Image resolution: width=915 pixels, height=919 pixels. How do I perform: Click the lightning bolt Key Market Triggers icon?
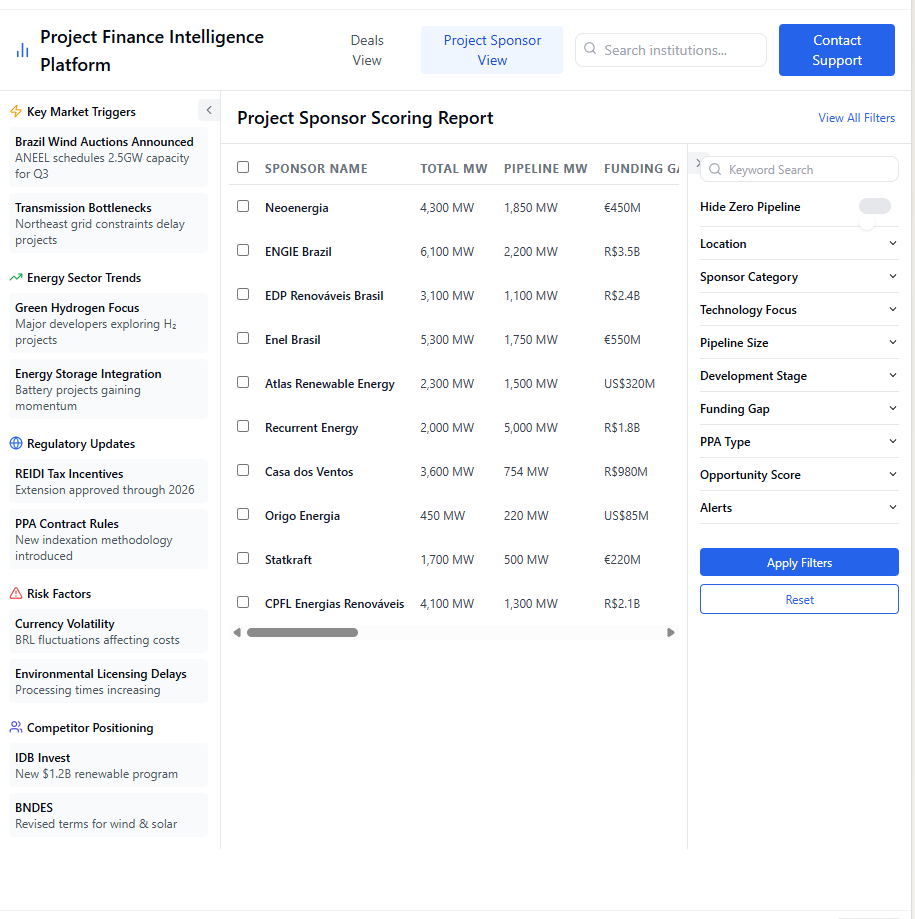[16, 112]
